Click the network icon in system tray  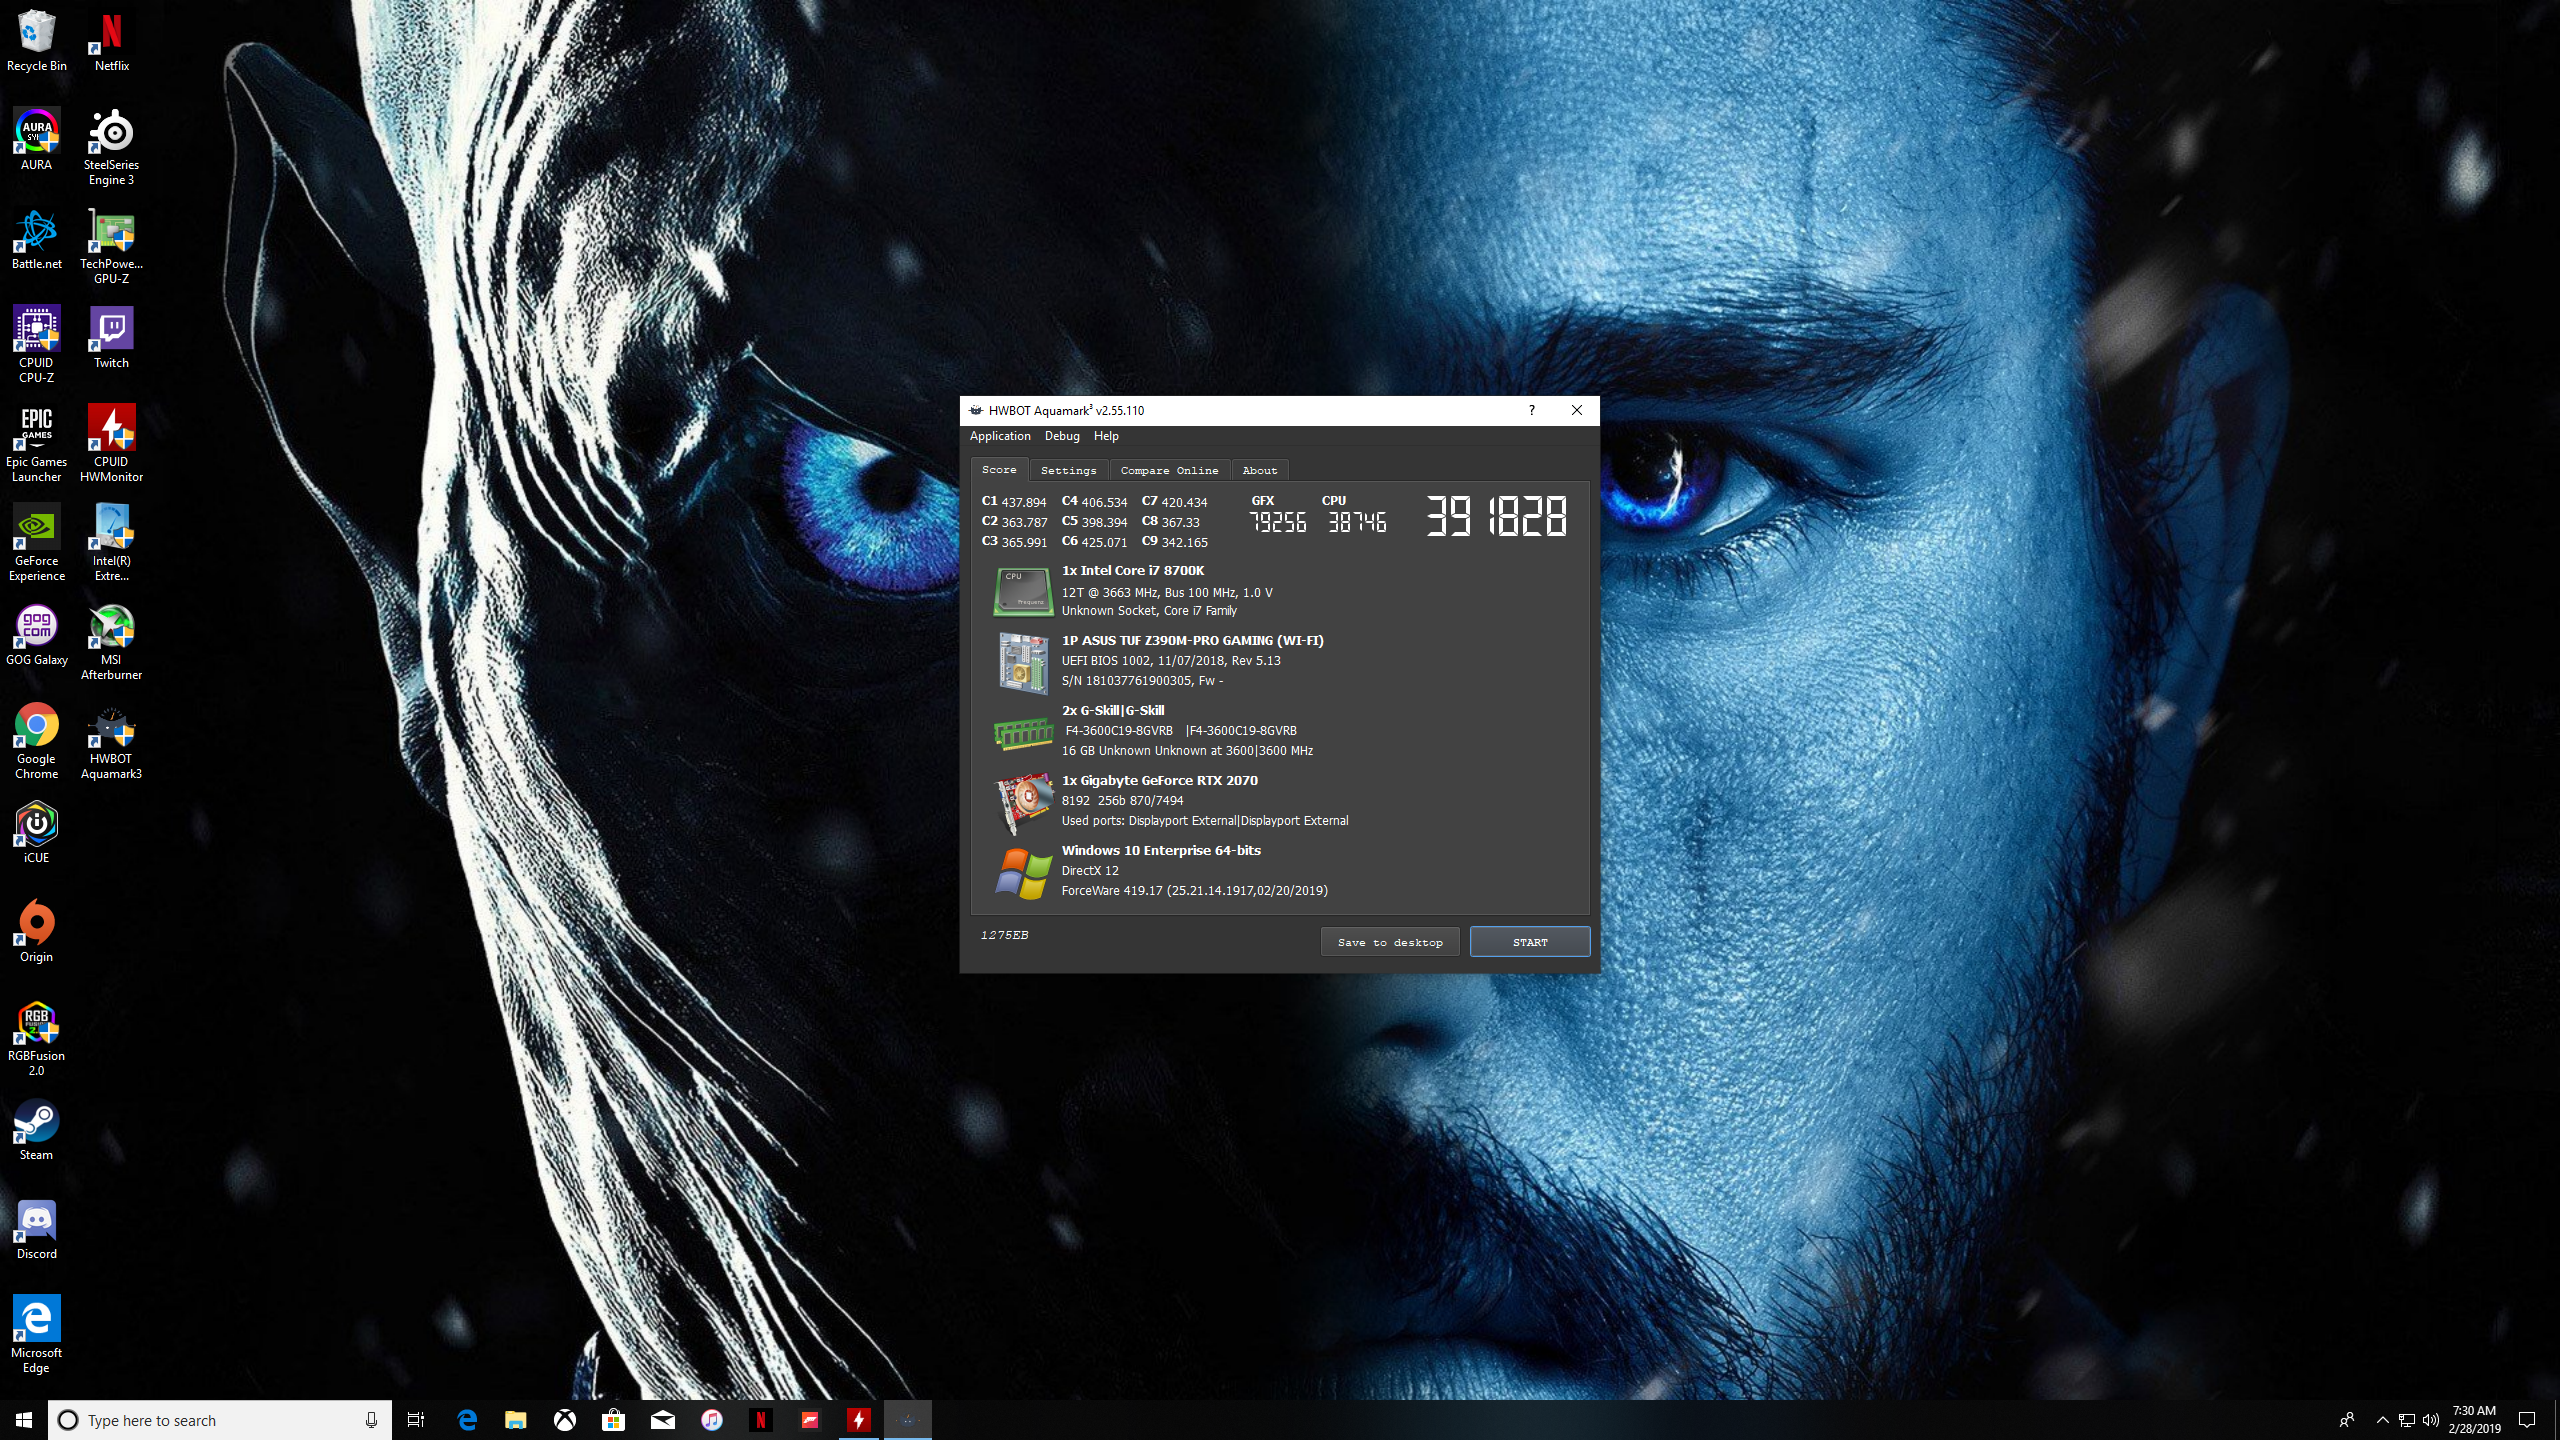[2407, 1420]
